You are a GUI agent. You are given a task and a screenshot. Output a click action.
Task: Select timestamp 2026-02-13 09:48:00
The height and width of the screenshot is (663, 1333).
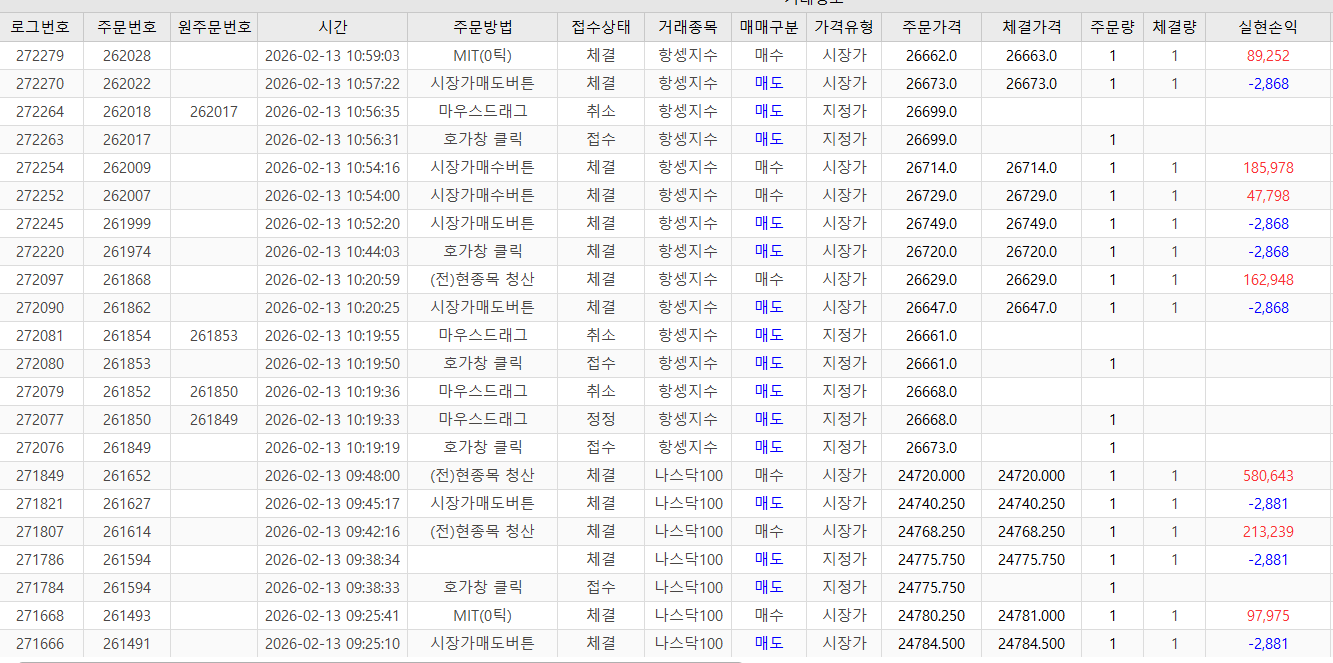tap(332, 476)
